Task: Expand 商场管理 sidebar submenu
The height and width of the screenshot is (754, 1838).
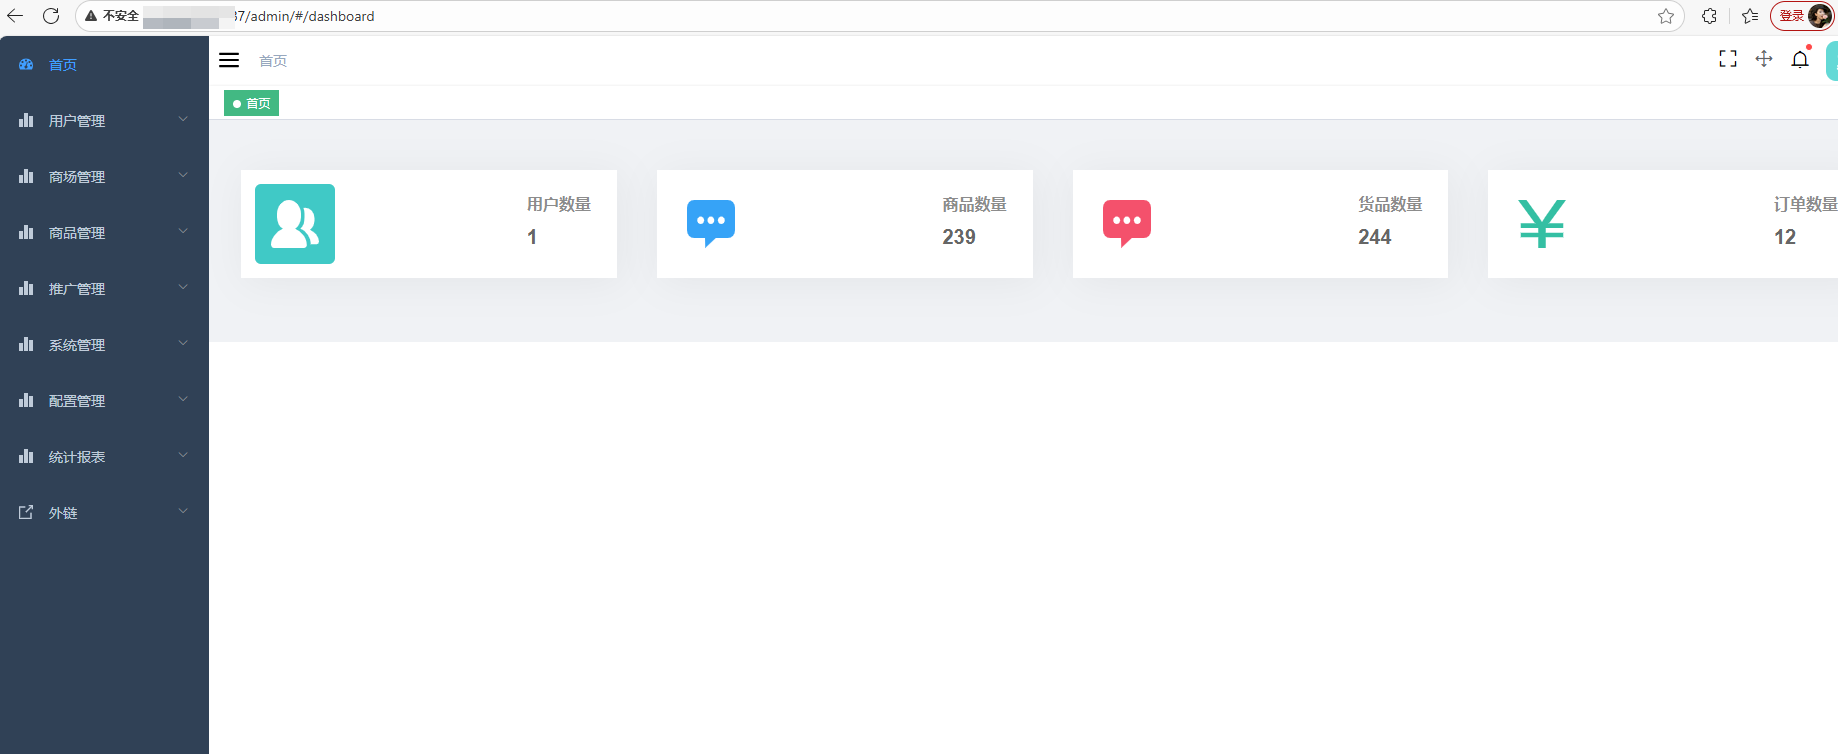Action: (x=104, y=177)
